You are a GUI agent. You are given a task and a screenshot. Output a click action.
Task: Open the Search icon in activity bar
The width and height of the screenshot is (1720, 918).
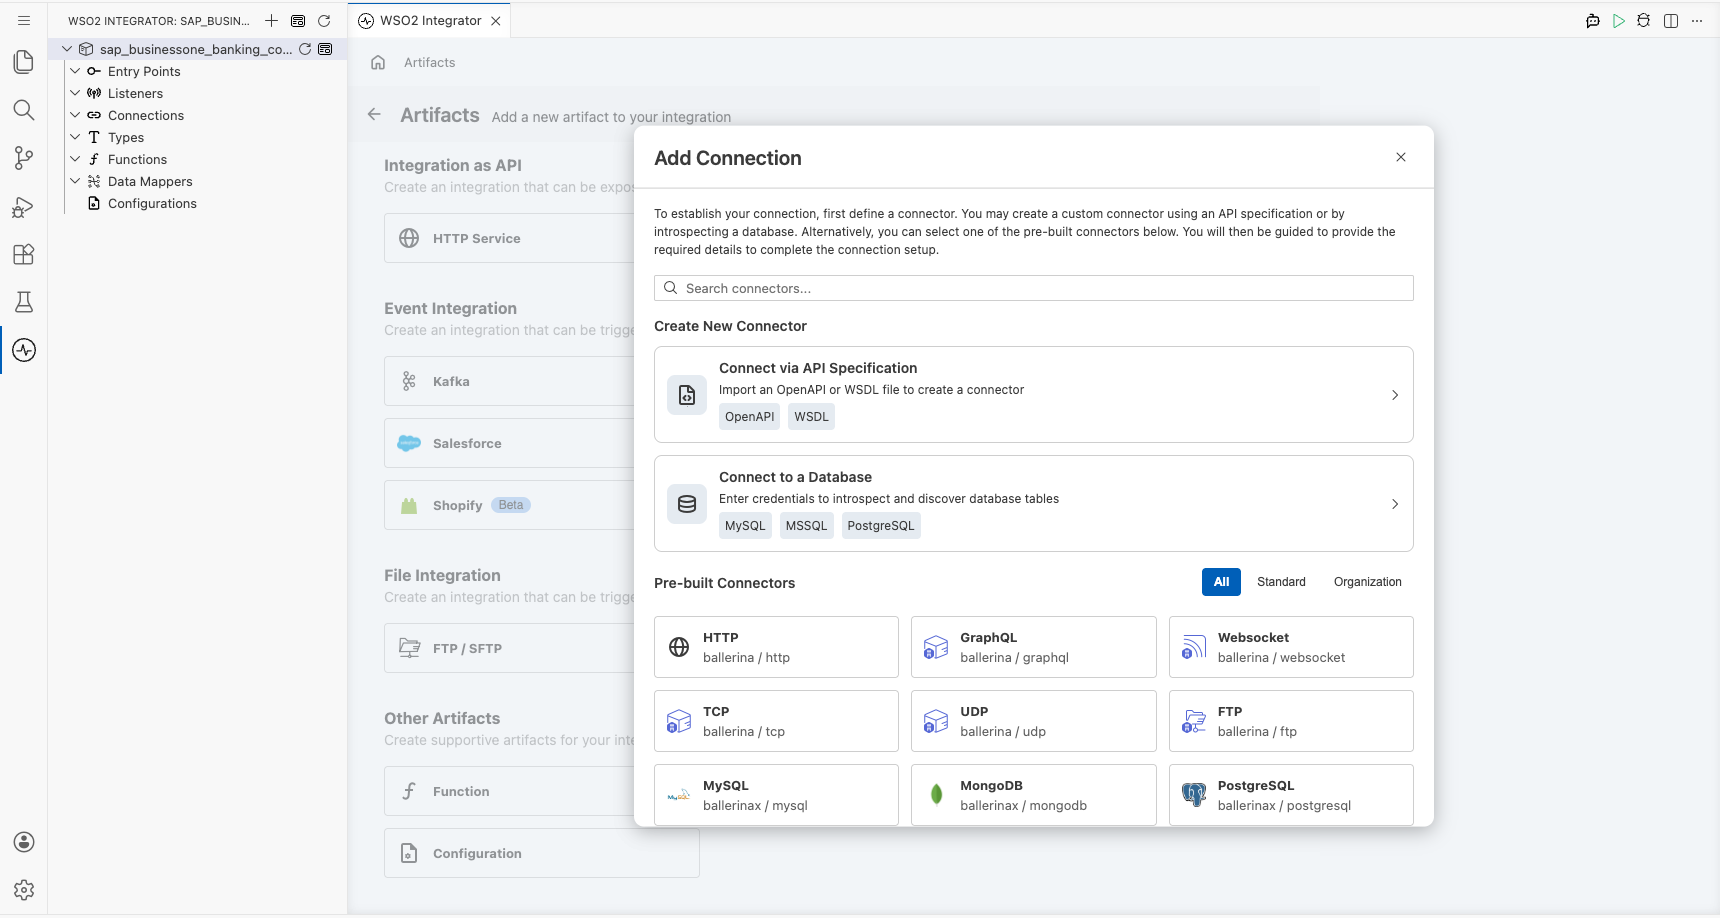pos(24,110)
